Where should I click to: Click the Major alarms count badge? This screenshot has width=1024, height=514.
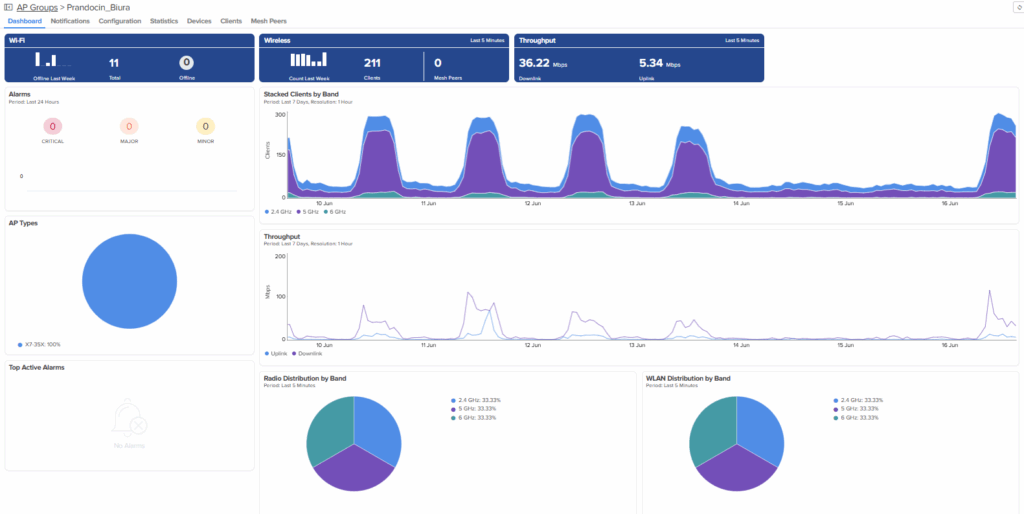pos(129,126)
